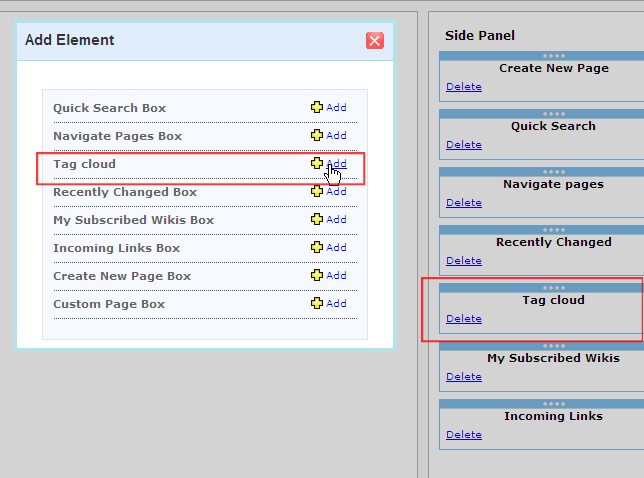Click the drag handle bar above Incoming Links
644x478 pixels.
click(553, 404)
